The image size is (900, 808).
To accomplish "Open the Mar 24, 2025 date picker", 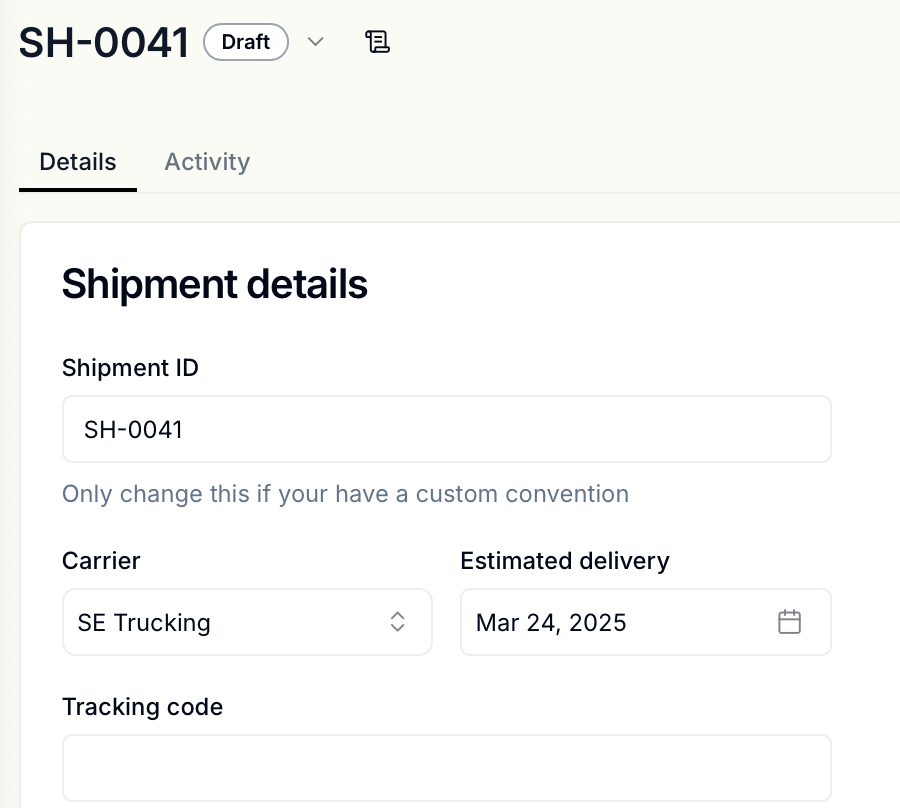I will coord(646,622).
